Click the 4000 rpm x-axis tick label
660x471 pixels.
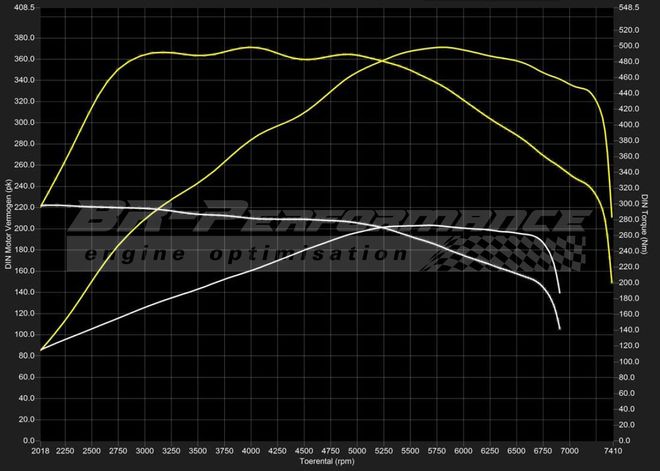pyautogui.click(x=251, y=450)
